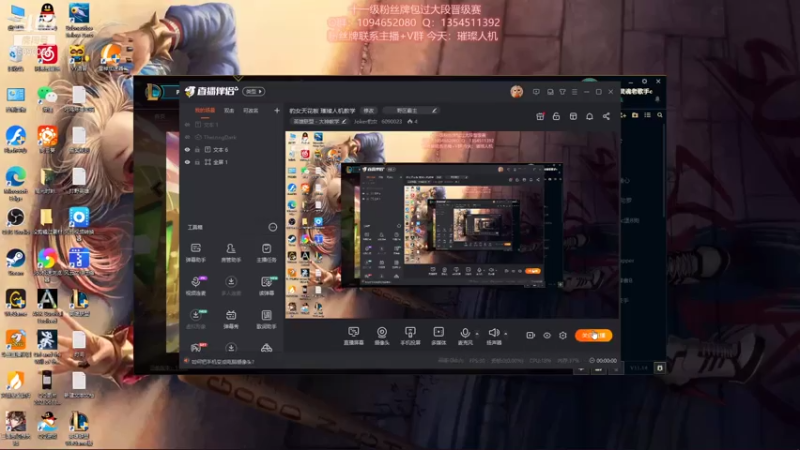800x450 pixels.
Task: Add a new scene with plus button
Action: (277, 110)
